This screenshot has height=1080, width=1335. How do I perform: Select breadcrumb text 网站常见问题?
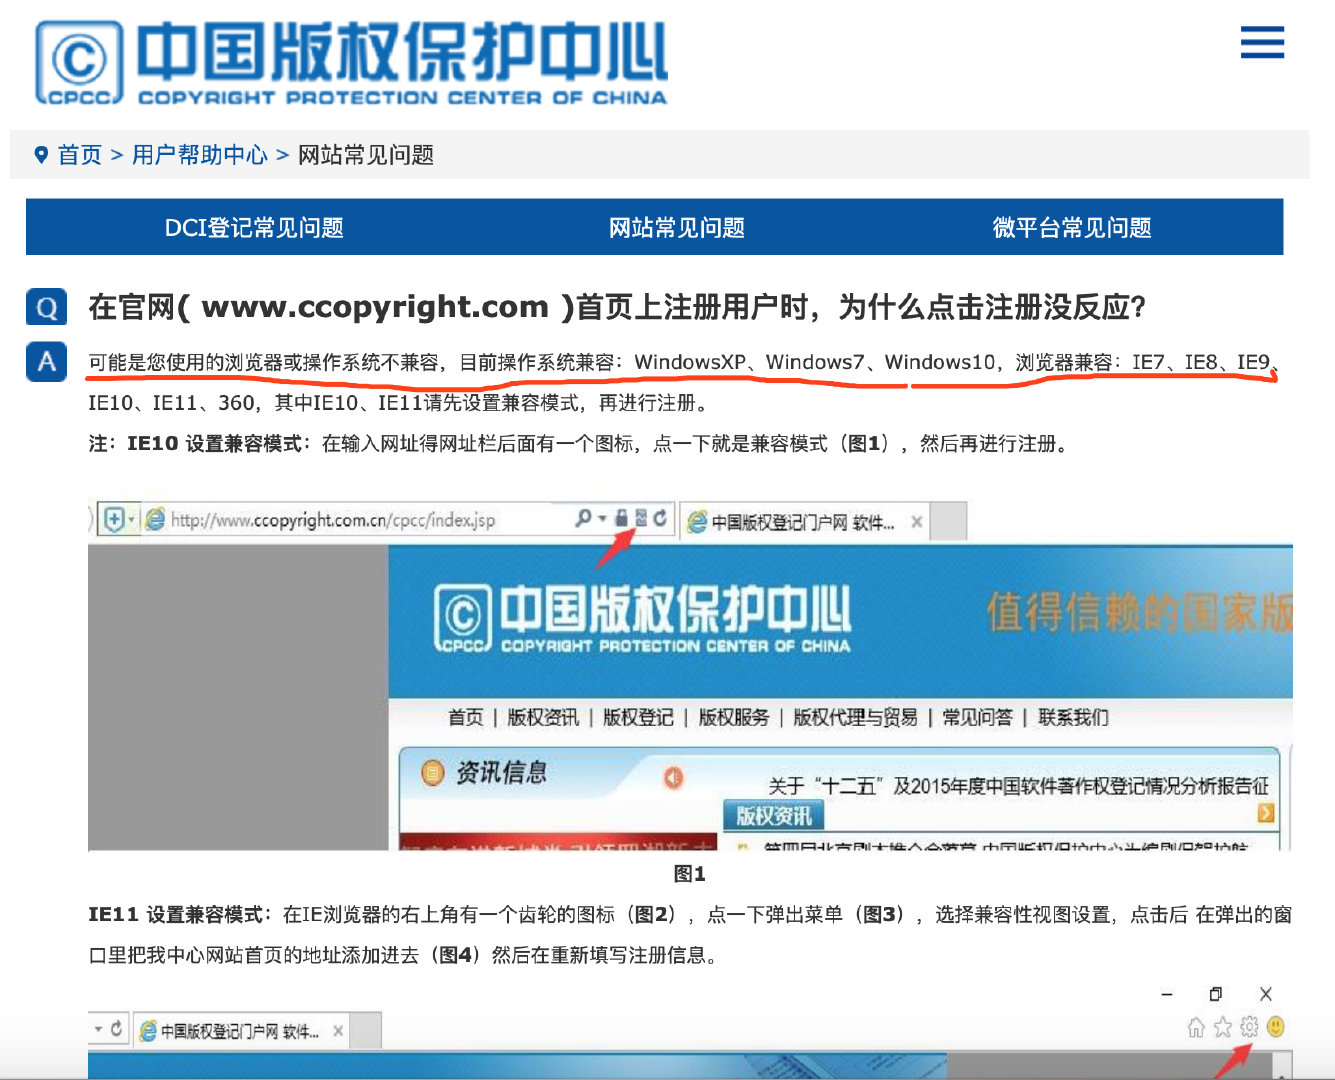tap(366, 155)
